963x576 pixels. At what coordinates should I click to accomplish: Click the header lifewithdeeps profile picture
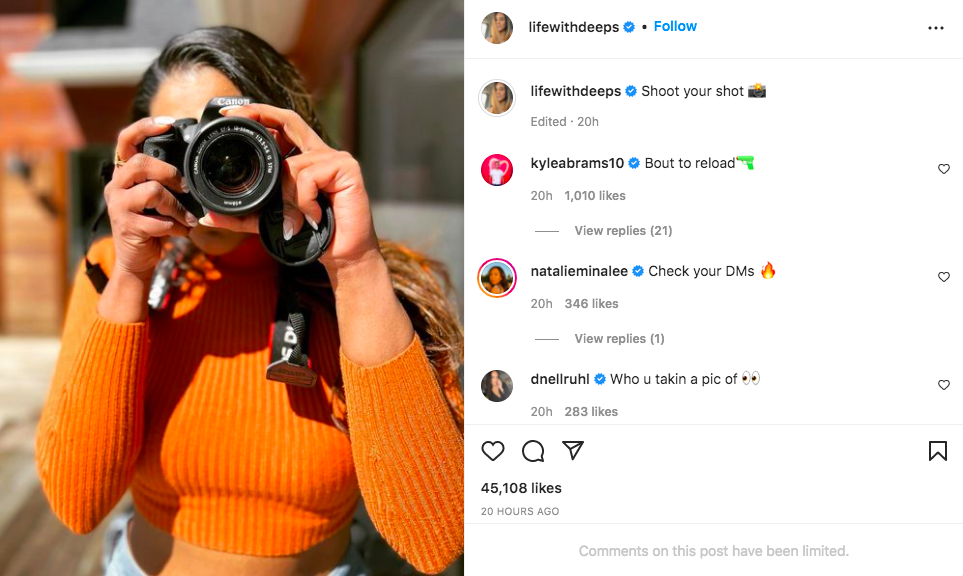497,28
